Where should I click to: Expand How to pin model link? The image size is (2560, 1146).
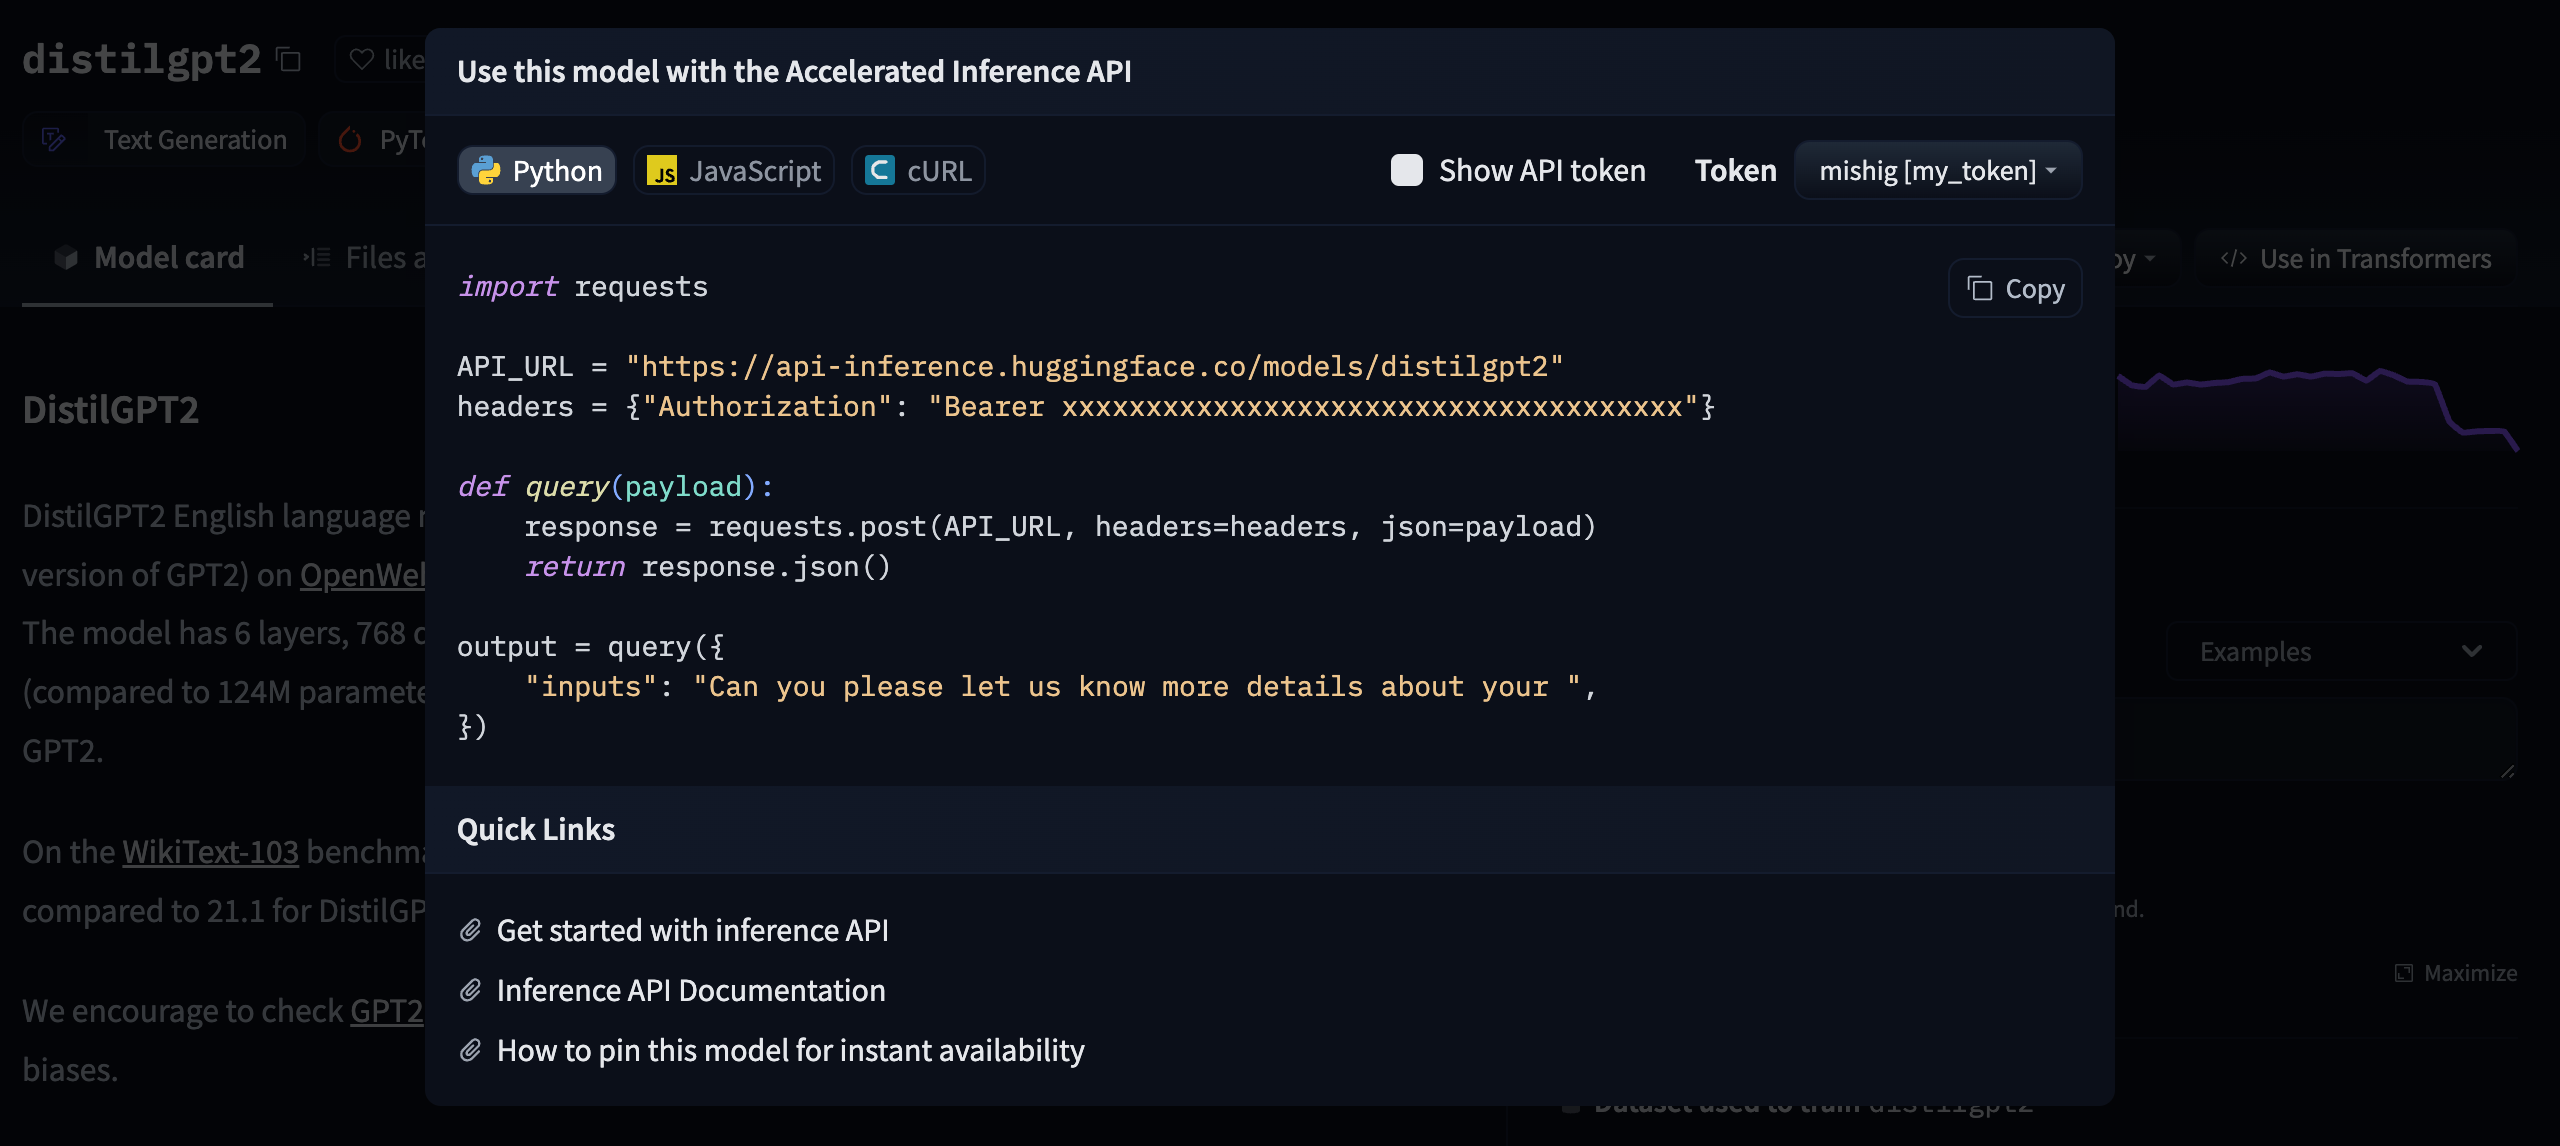(790, 1048)
